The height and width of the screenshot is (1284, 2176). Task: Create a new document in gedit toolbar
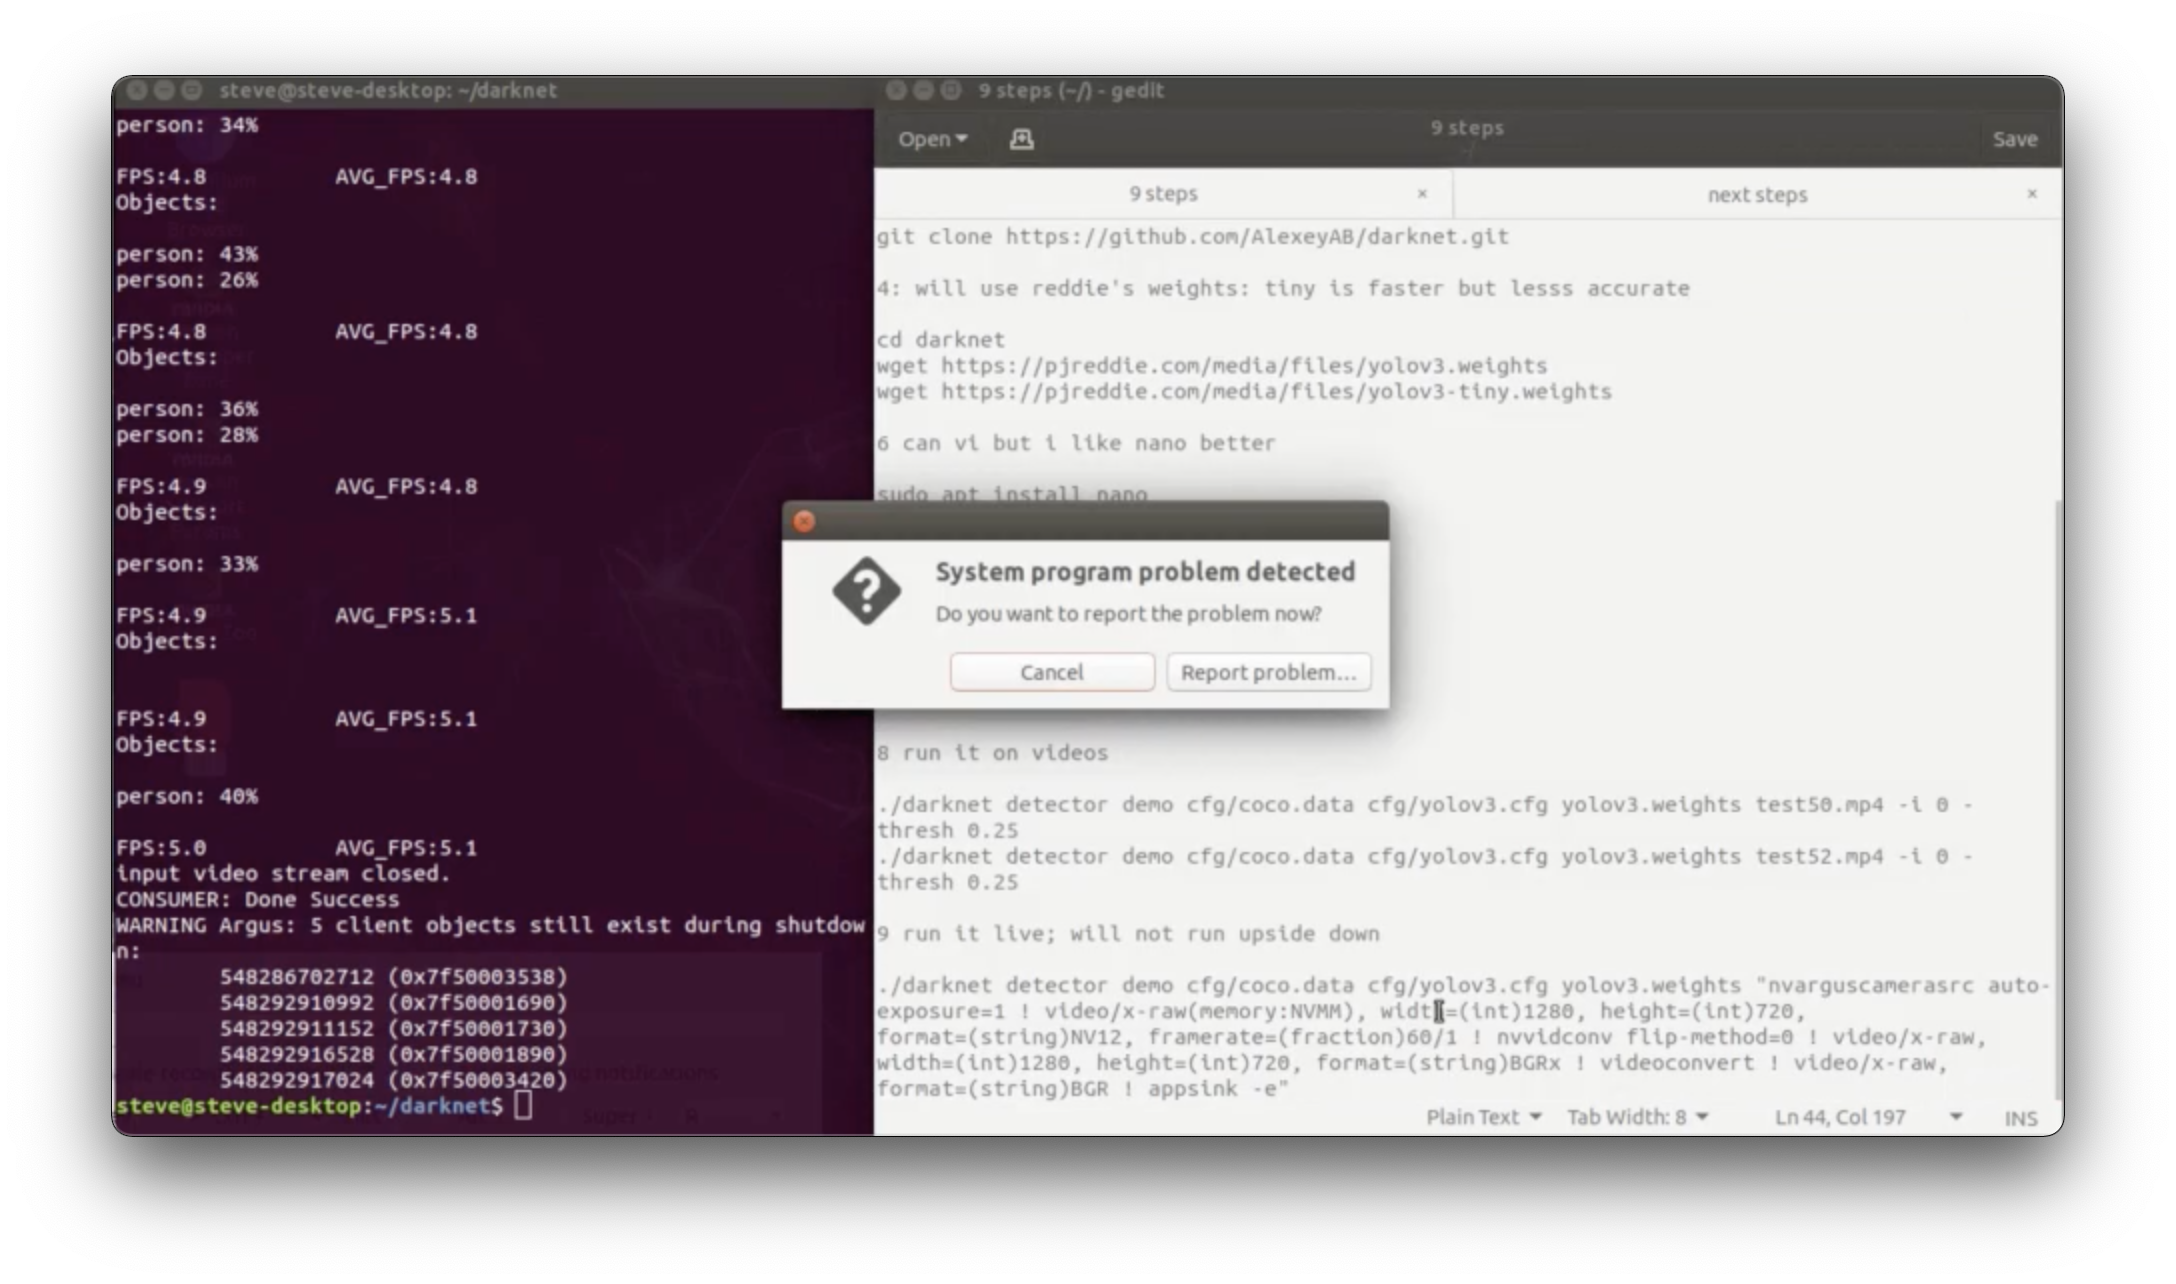click(1020, 139)
